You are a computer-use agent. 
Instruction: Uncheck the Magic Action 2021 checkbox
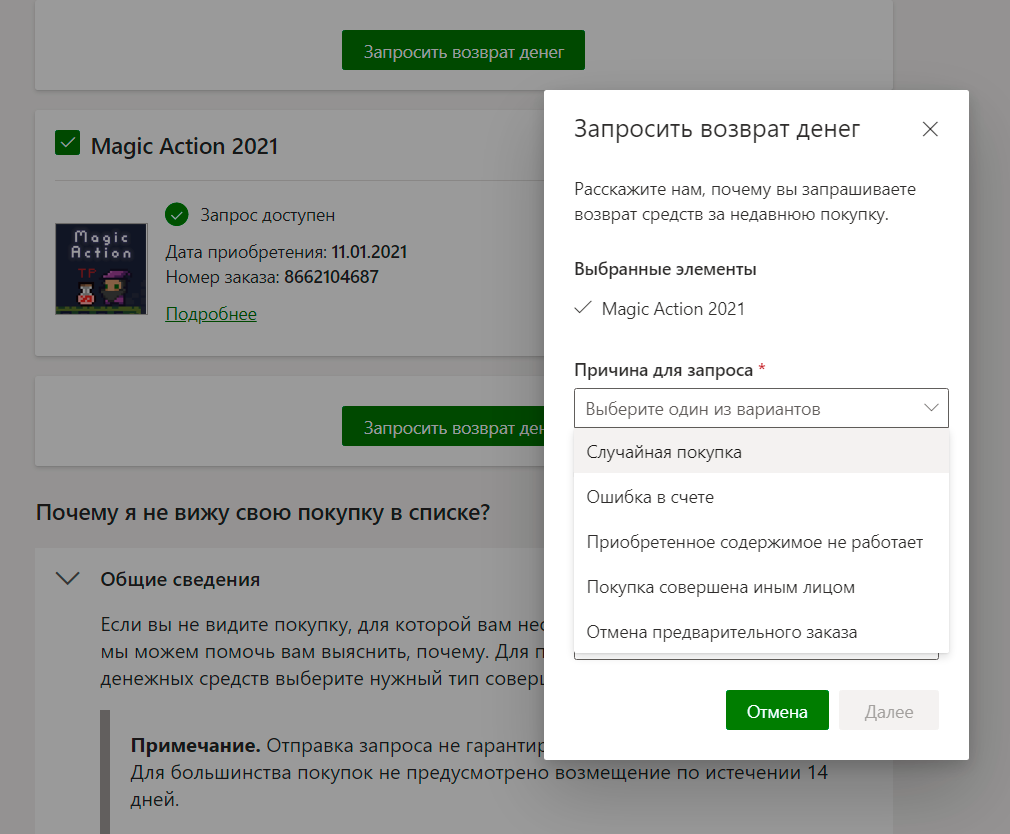click(68, 143)
